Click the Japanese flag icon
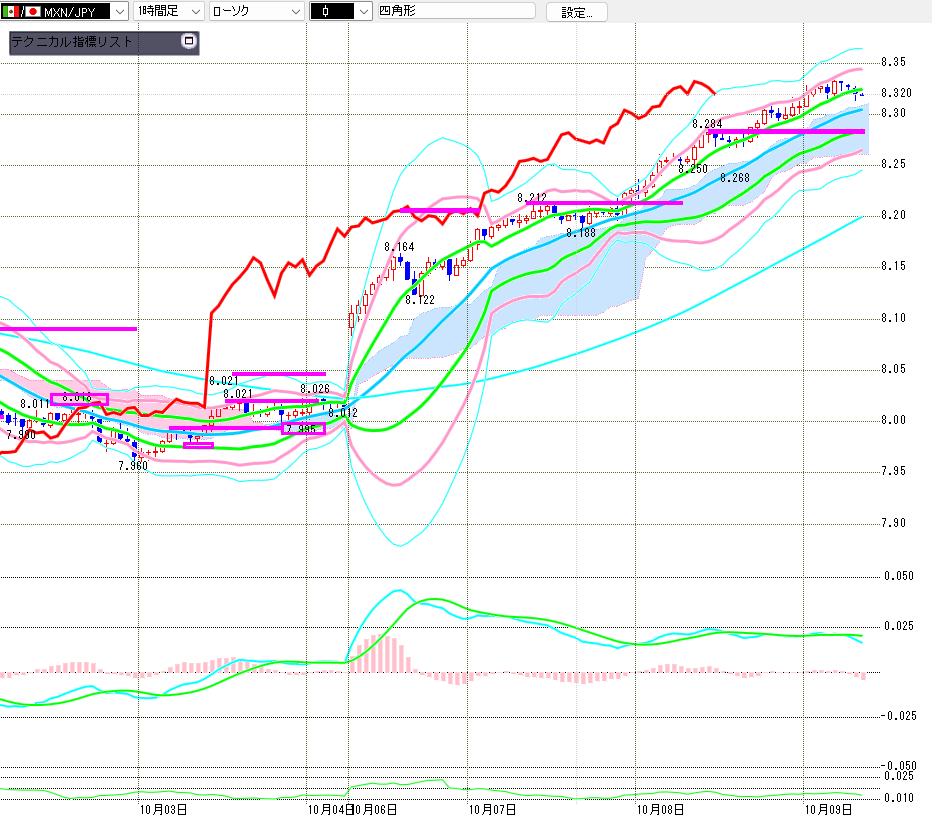This screenshot has height=819, width=932. 32,12
